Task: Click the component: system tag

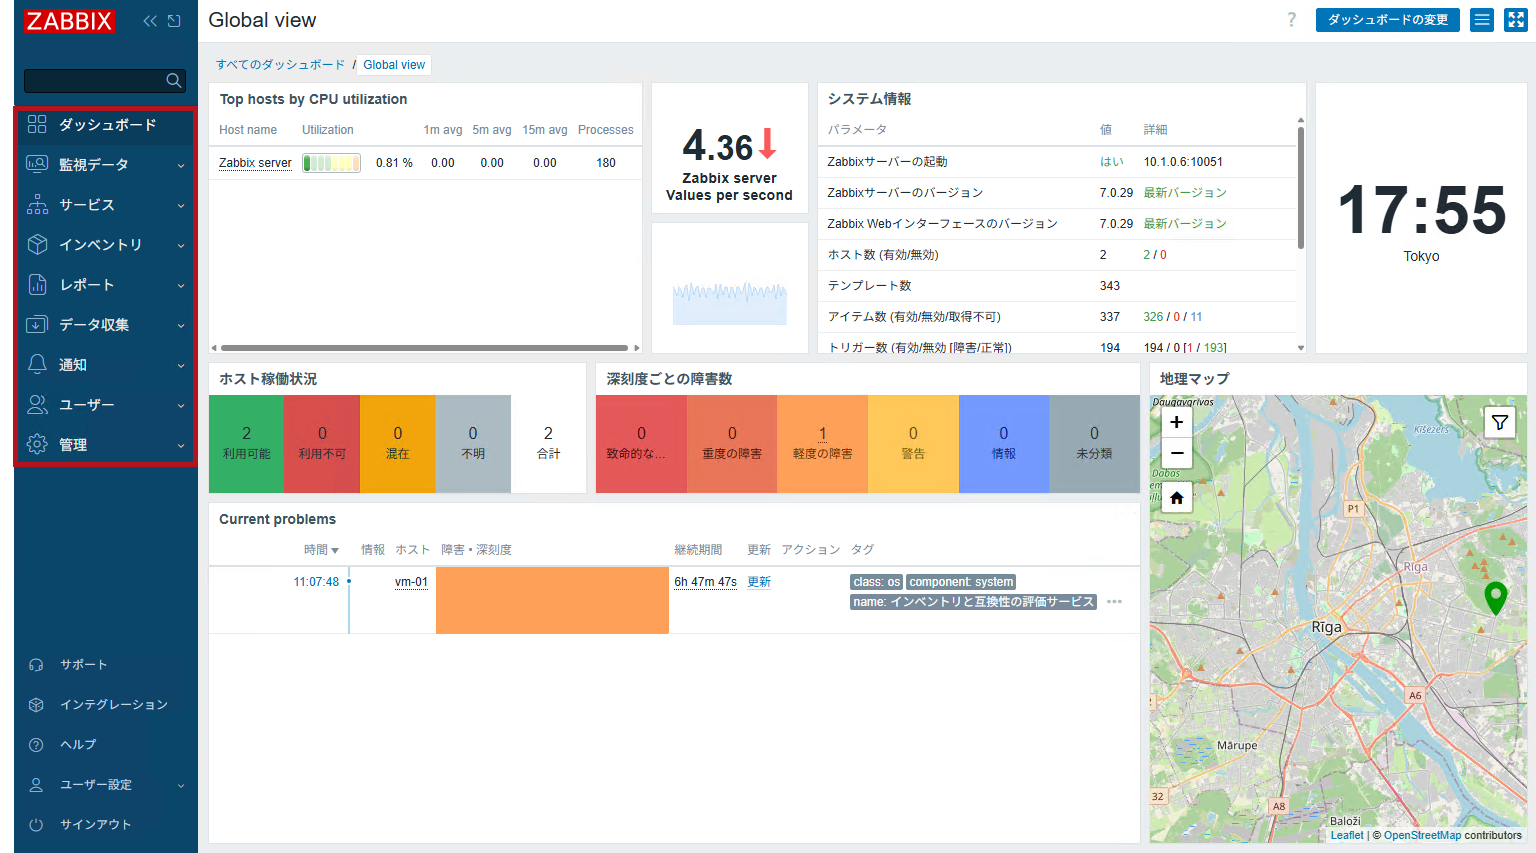Action: tap(961, 582)
